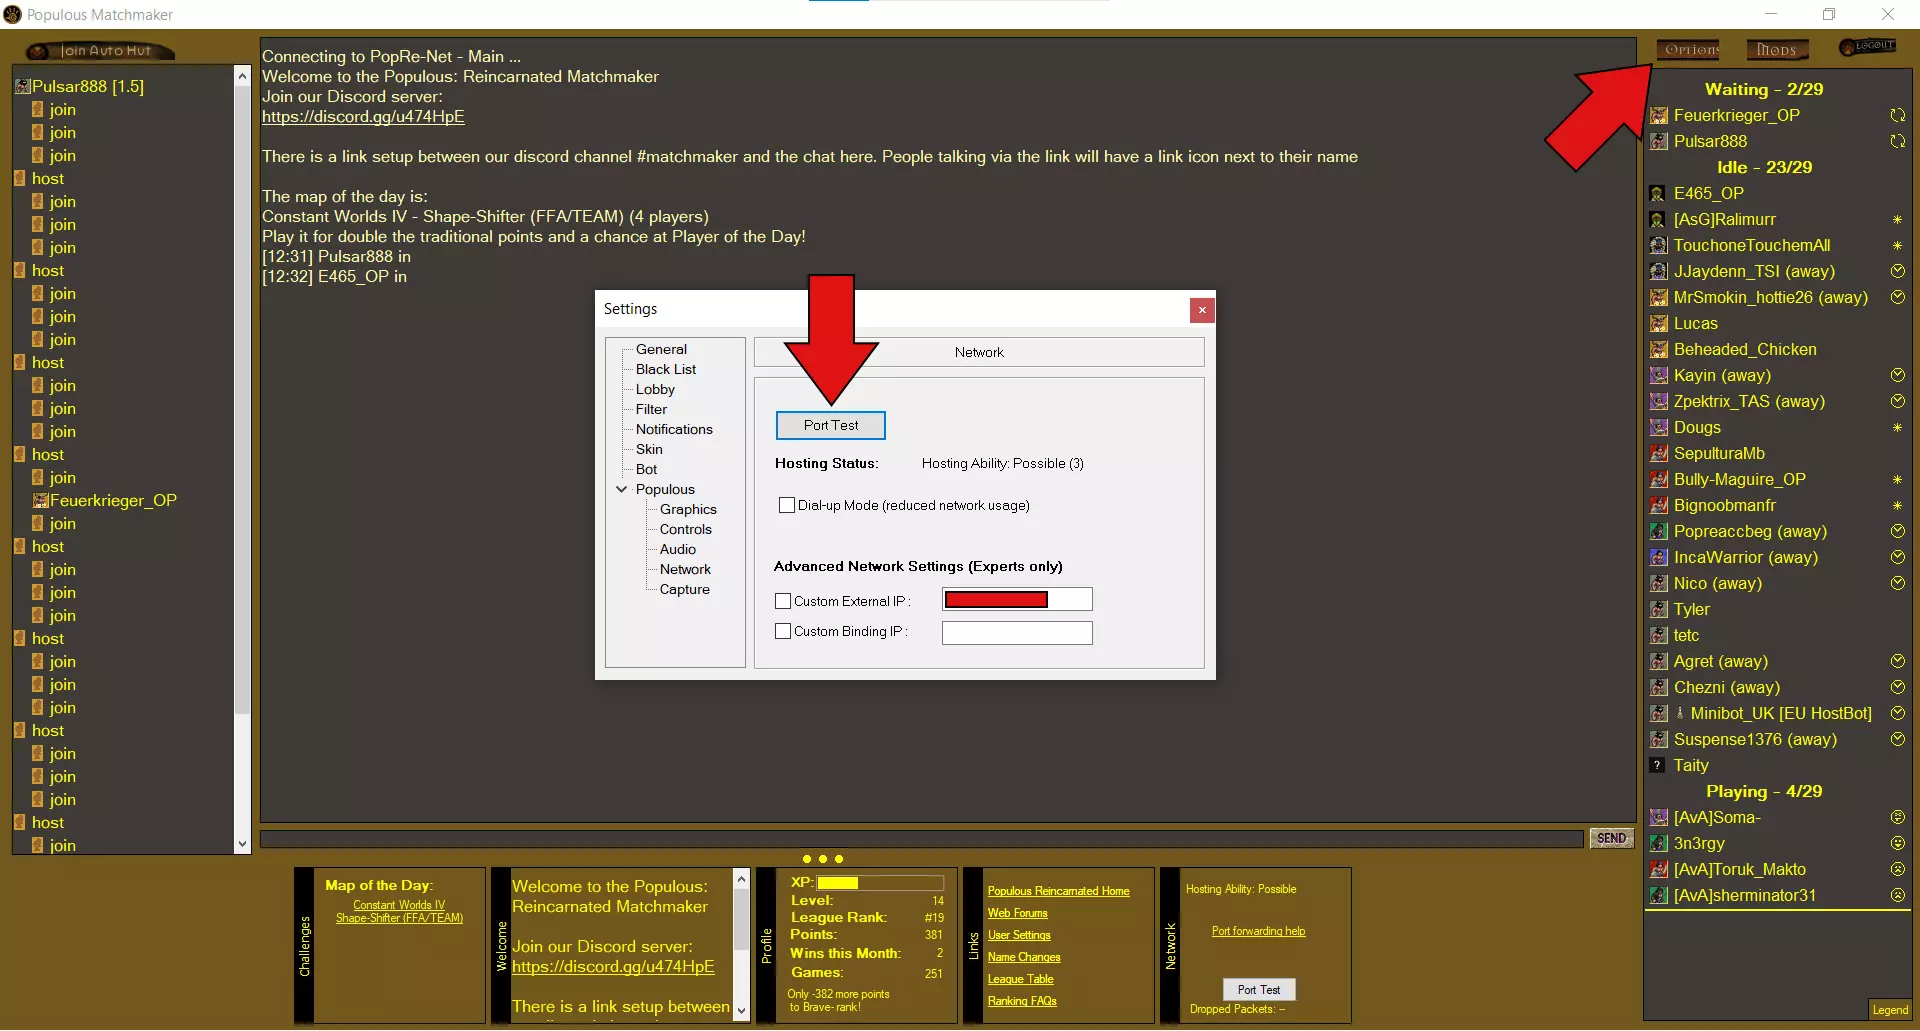Screen dimensions: 1920x1031
Task: Click the away icon beside Suspense1376
Action: (x=1897, y=740)
